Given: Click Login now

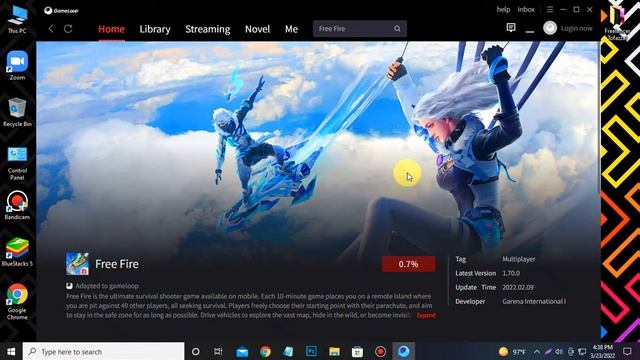Looking at the screenshot, I should coord(576,28).
